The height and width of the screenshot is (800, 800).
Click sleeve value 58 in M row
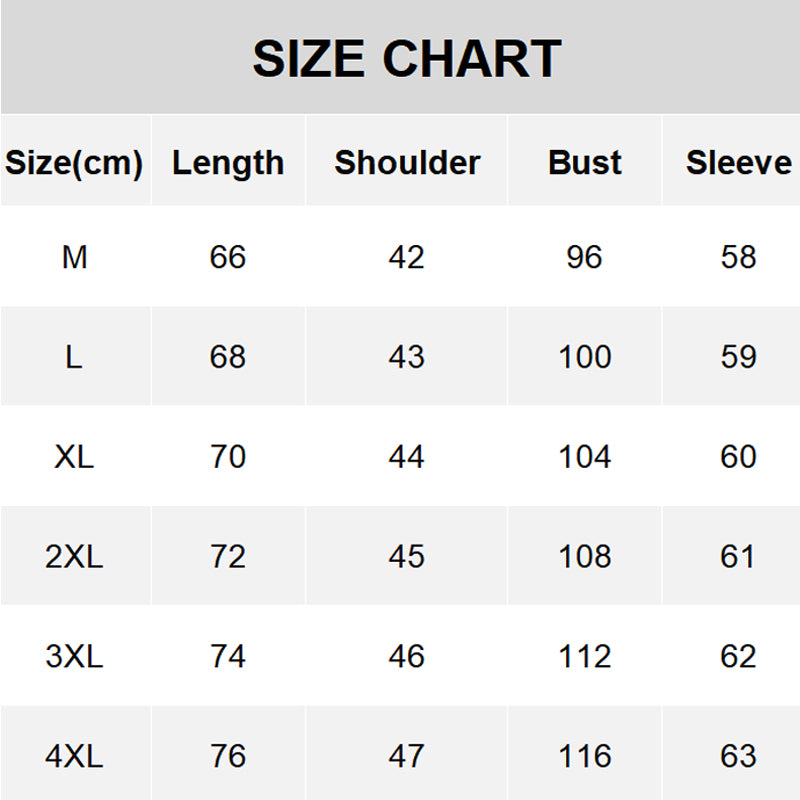(x=738, y=257)
